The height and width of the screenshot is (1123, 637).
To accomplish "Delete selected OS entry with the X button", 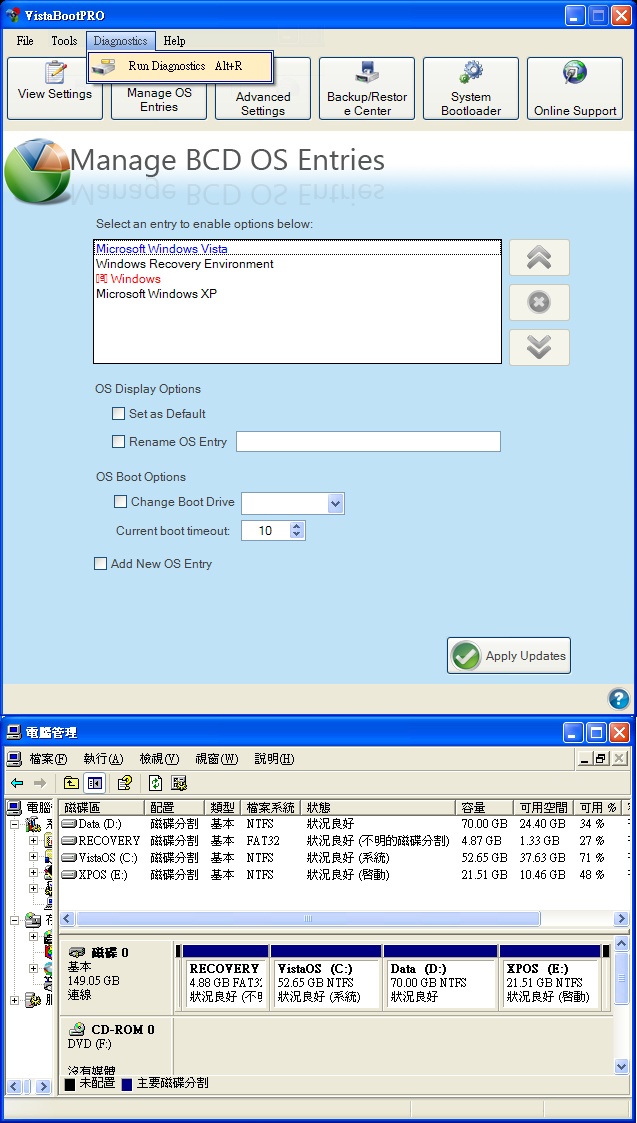I will [540, 302].
